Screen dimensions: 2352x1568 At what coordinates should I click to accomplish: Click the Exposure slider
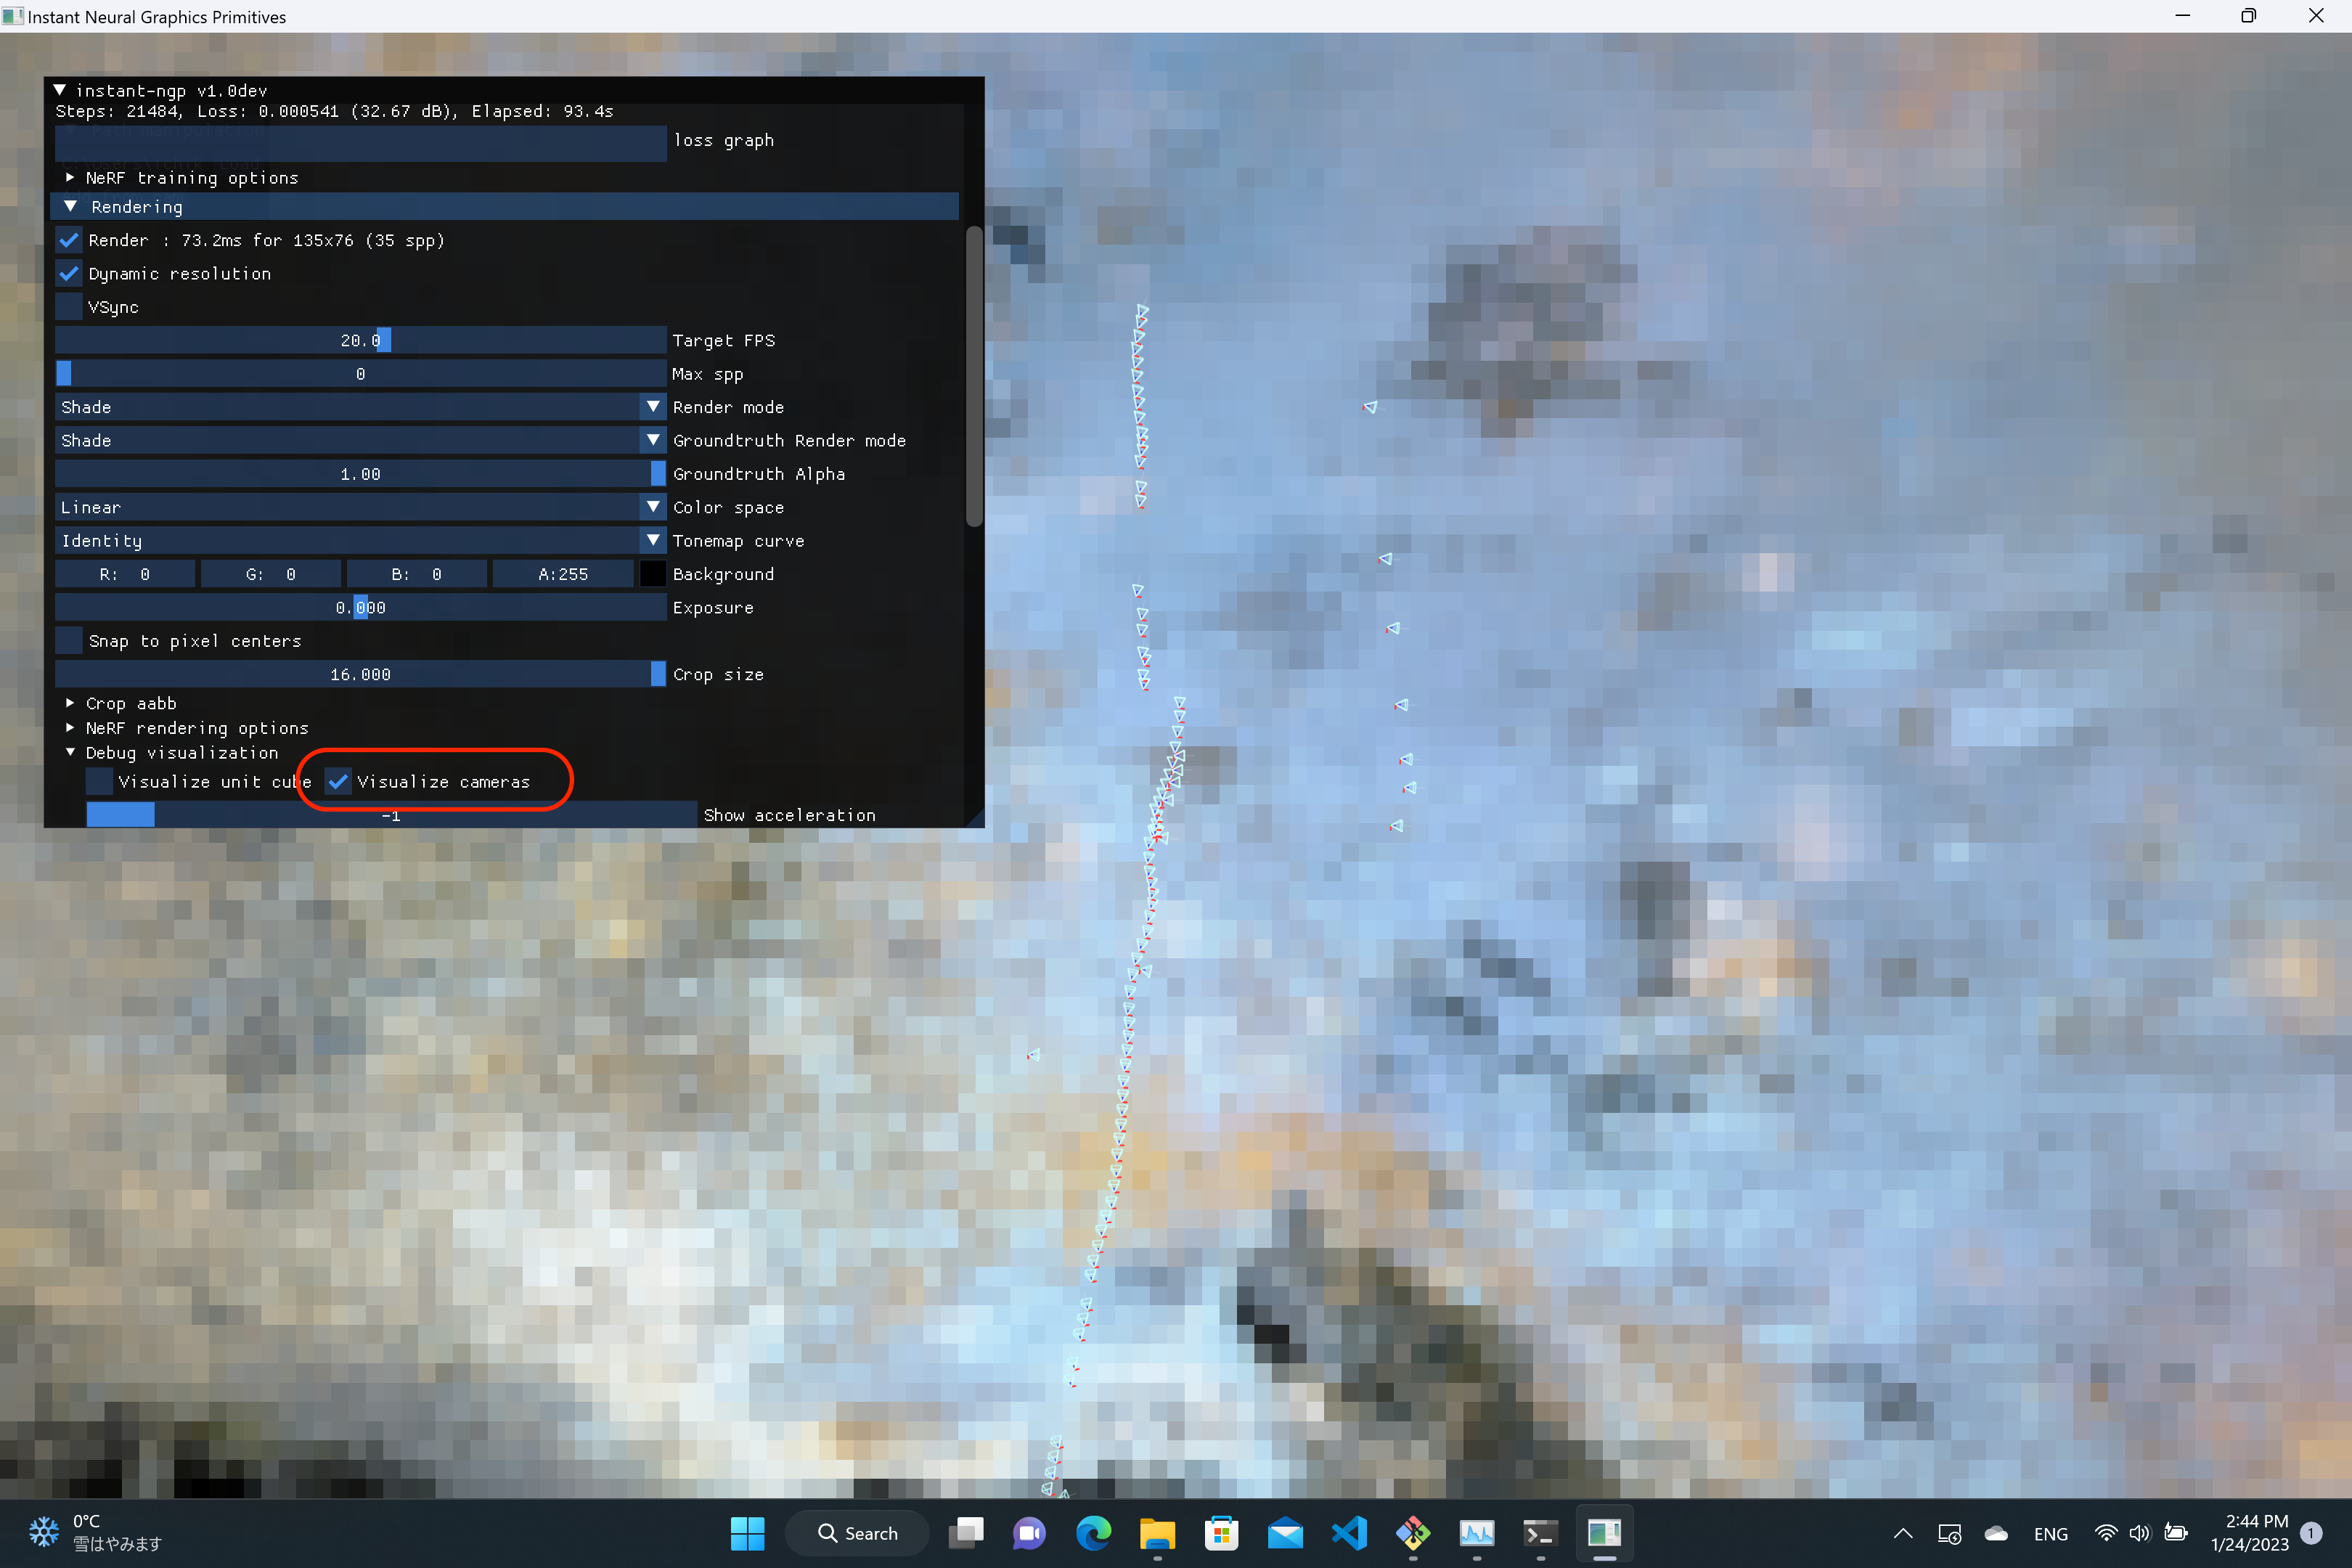[x=361, y=607]
